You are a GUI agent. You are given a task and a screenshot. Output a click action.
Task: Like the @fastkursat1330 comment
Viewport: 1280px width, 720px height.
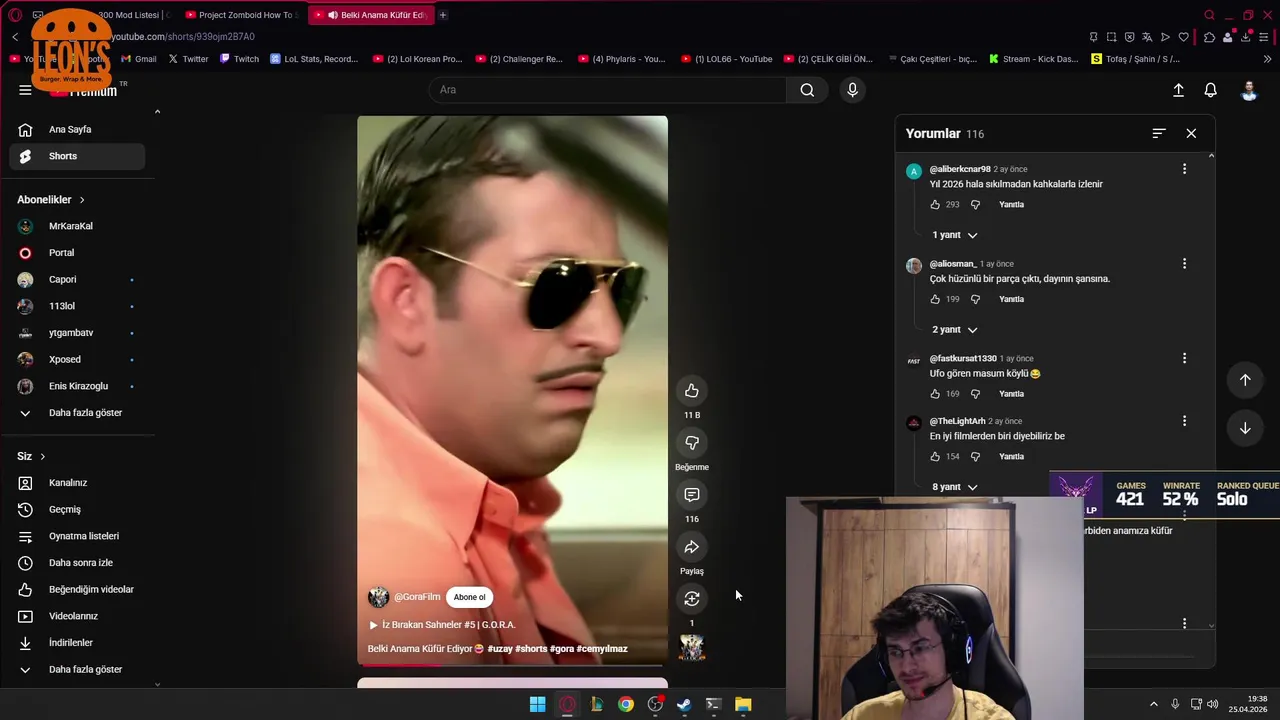click(935, 393)
